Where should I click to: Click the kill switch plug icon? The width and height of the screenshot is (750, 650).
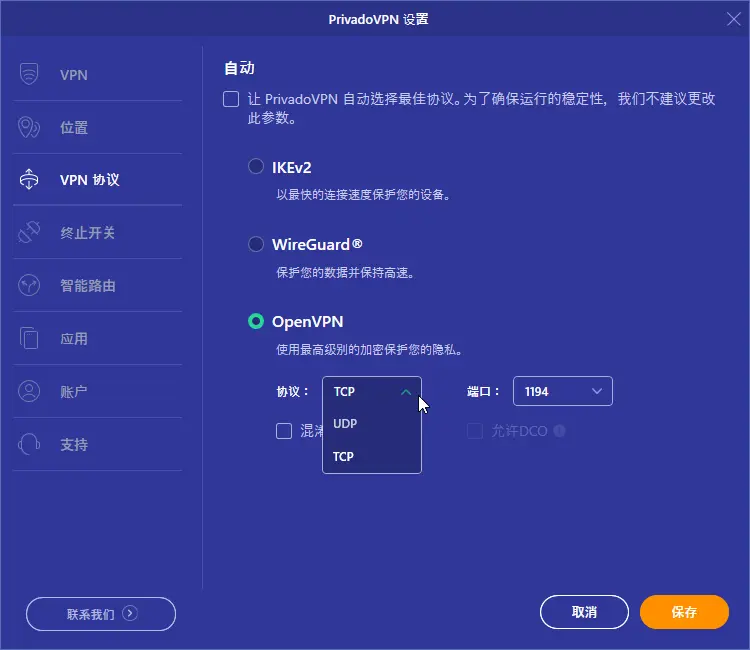(29, 232)
